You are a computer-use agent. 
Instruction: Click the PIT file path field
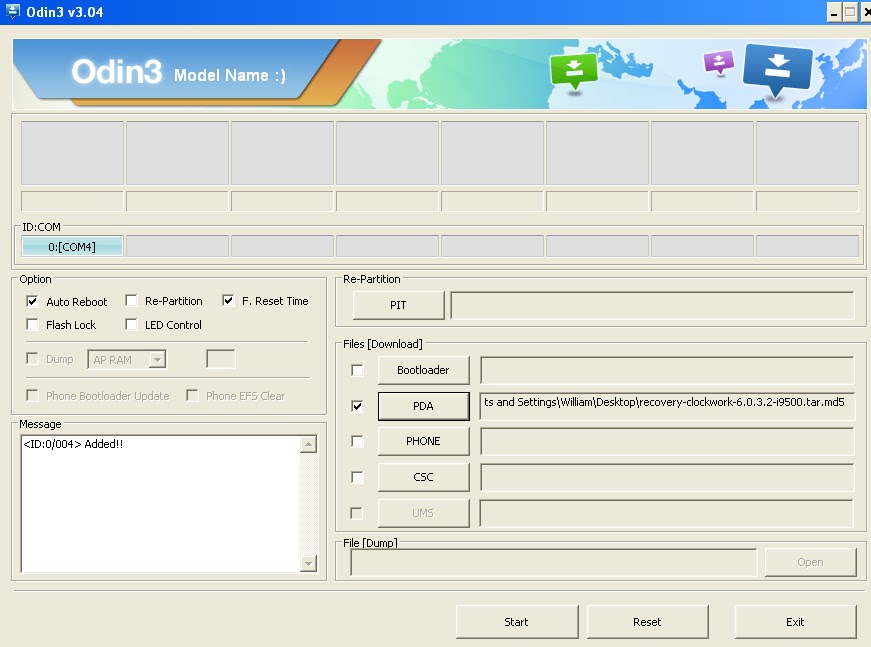[652, 305]
